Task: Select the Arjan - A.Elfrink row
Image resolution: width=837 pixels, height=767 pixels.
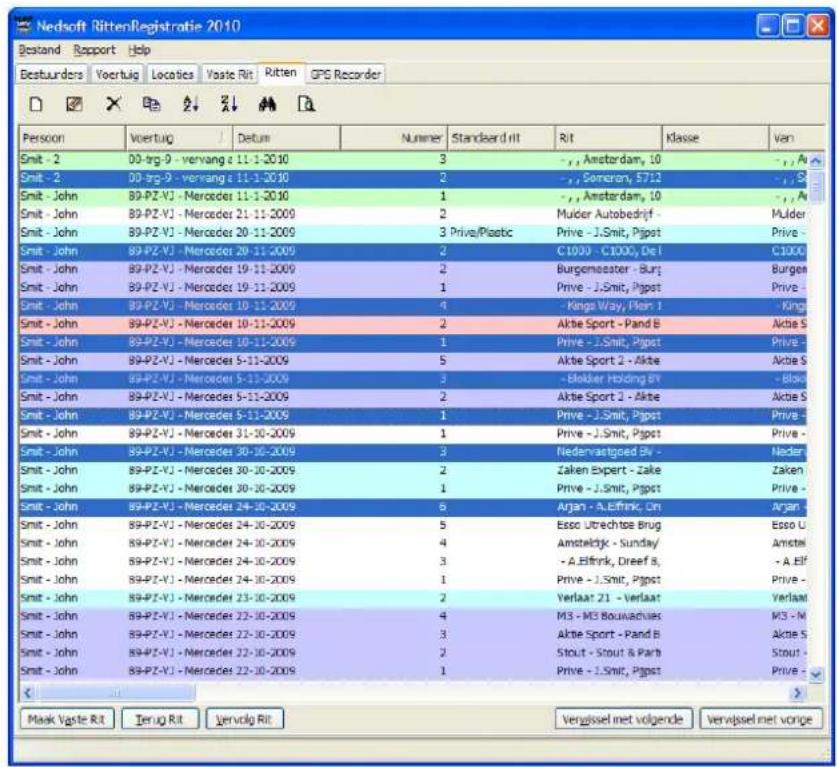Action: click(414, 506)
